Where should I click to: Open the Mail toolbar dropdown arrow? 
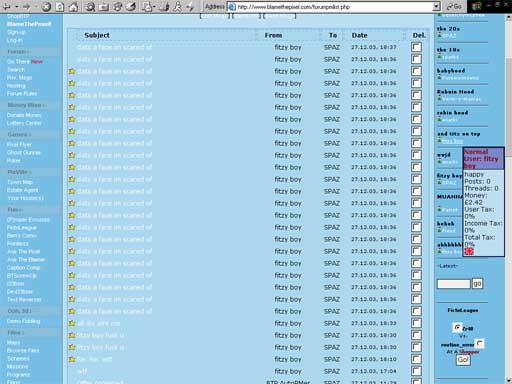pos(154,7)
